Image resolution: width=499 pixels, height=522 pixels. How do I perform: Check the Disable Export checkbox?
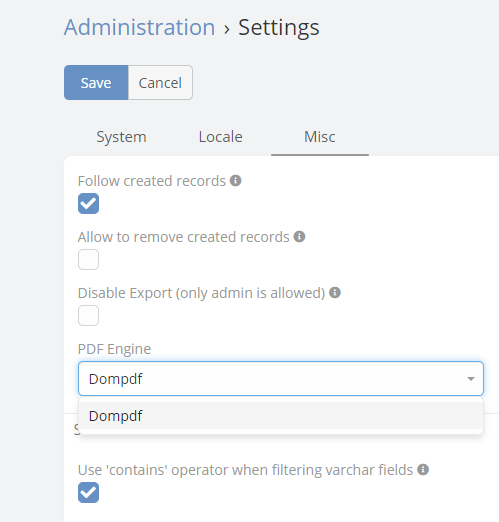88,315
